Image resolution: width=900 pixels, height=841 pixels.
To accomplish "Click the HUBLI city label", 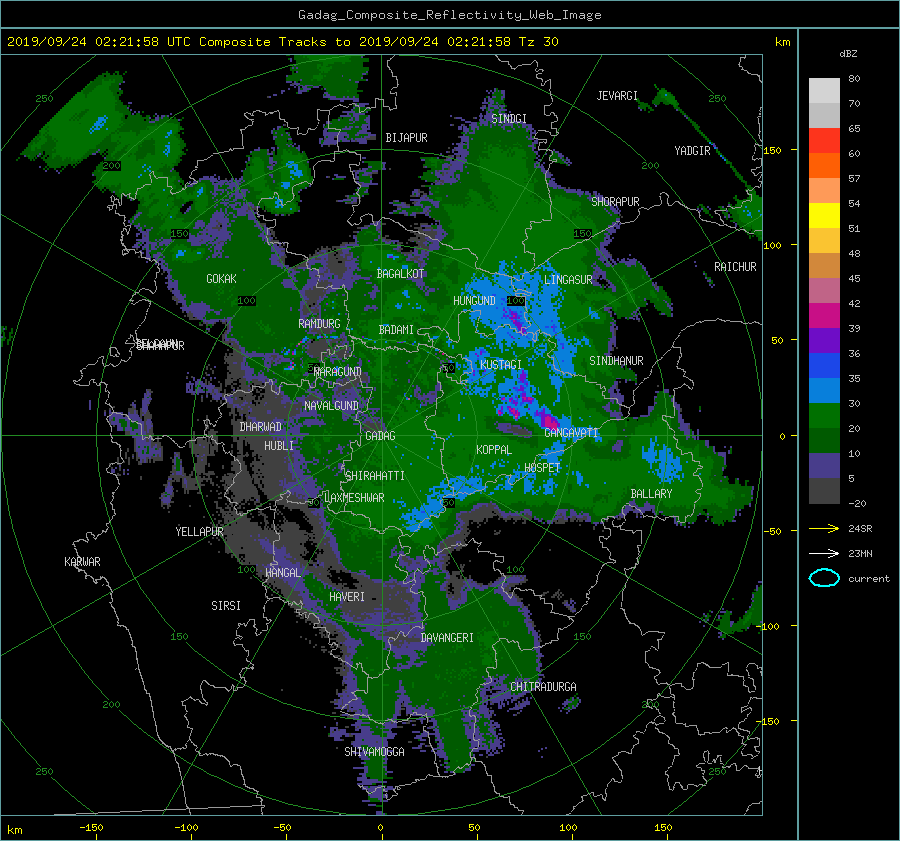I will [x=279, y=445].
